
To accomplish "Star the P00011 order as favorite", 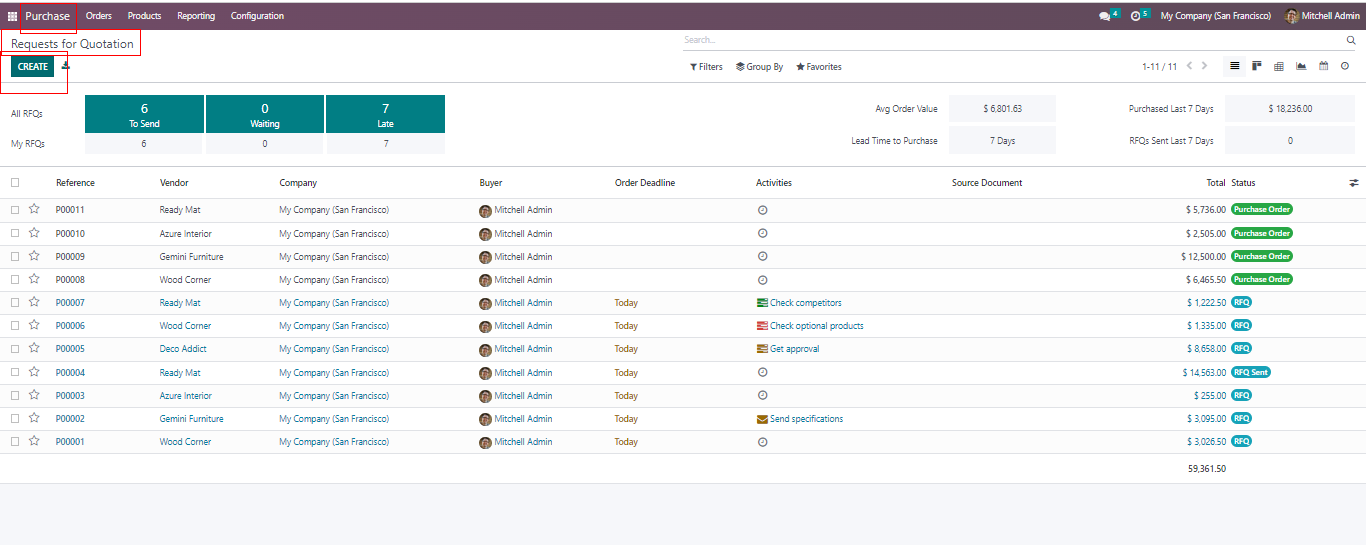I will tap(34, 209).
